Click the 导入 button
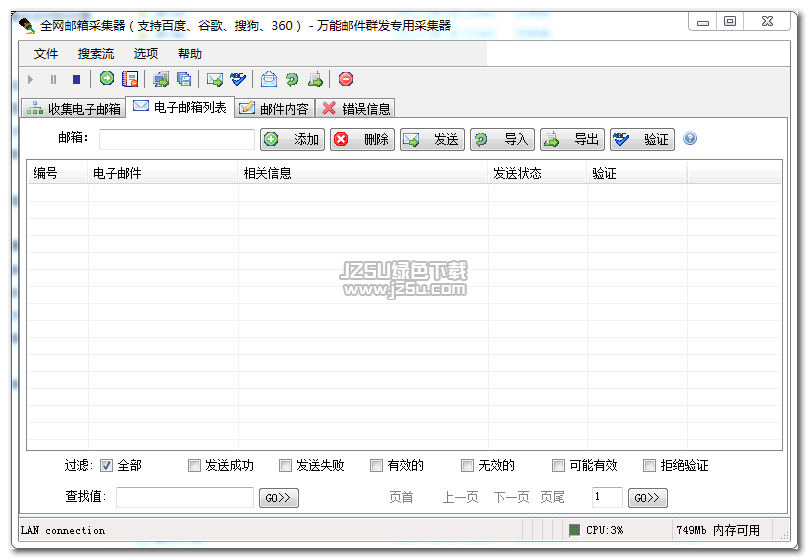The width and height of the screenshot is (809, 560). coord(503,139)
